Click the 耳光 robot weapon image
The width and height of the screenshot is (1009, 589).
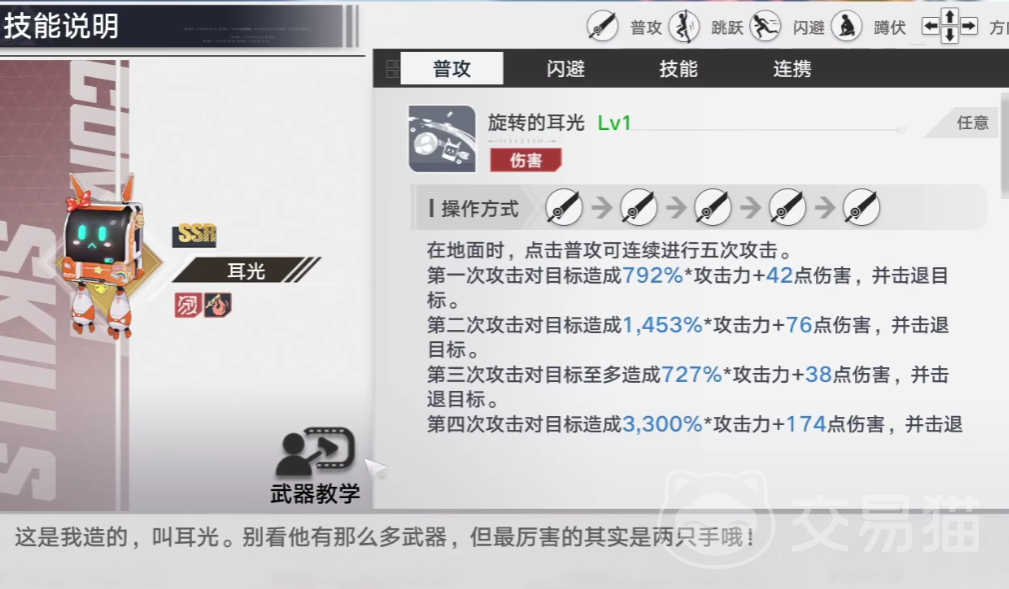click(103, 256)
